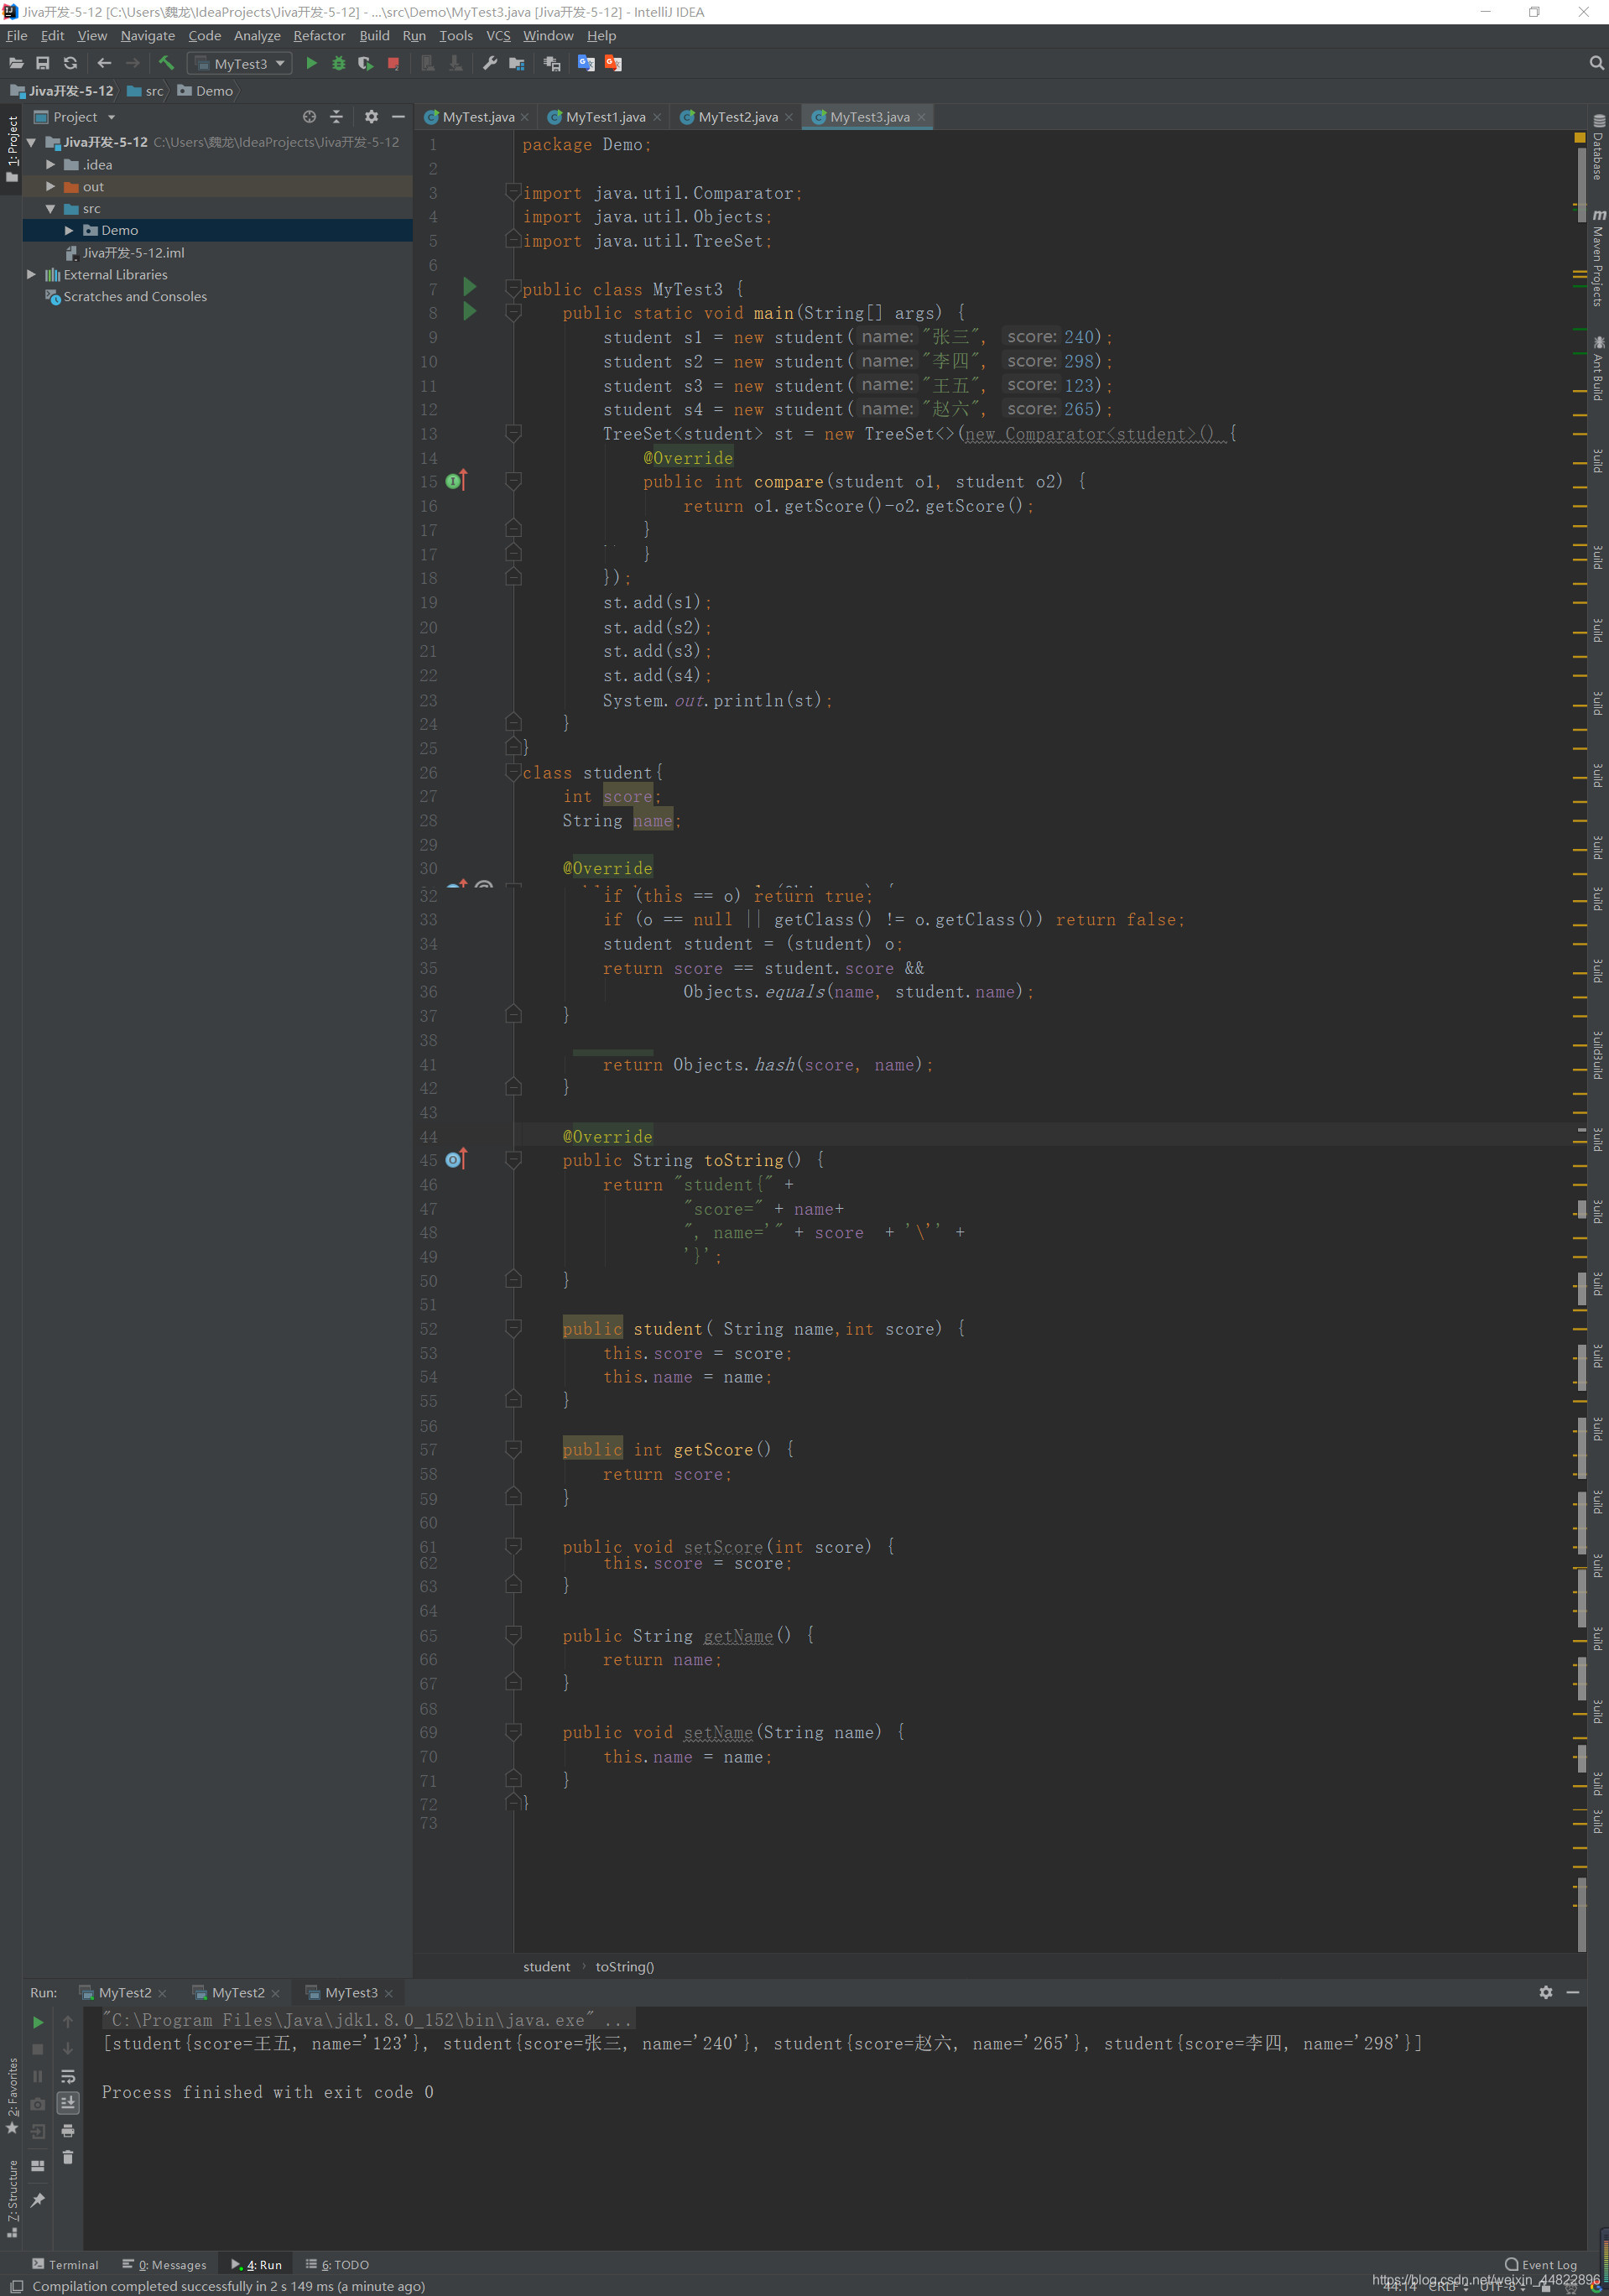This screenshot has height=2296, width=1609.
Task: Open the MyTest3 run configuration dropdown
Action: point(240,63)
